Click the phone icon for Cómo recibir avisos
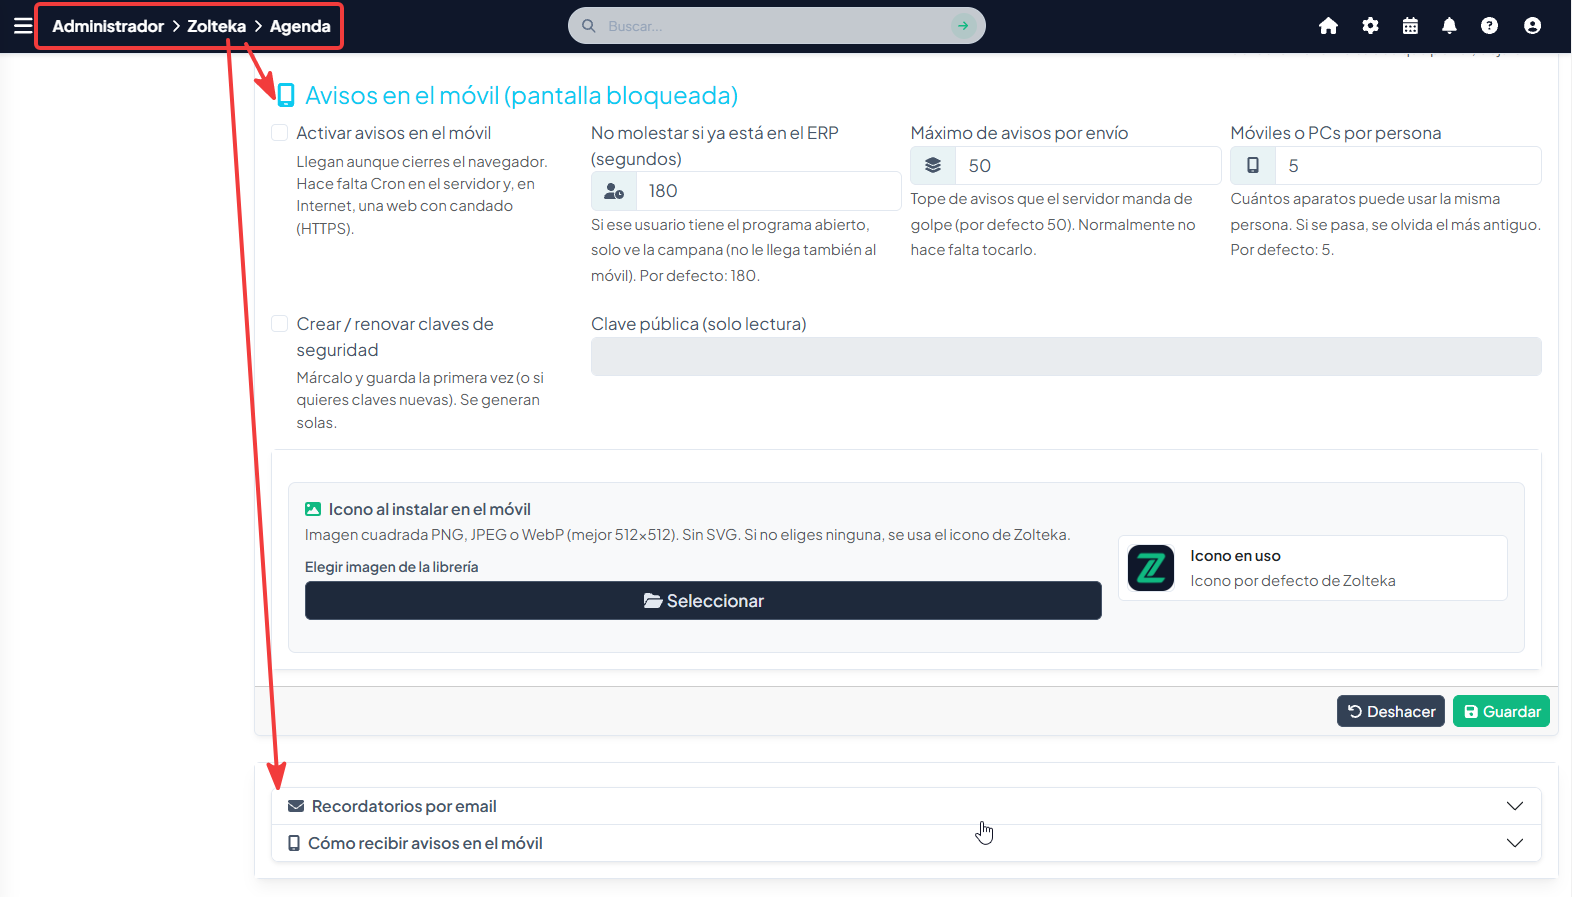This screenshot has width=1572, height=897. click(x=294, y=843)
